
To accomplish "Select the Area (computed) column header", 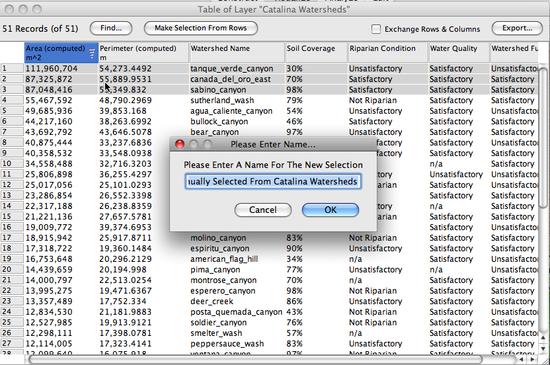I will click(61, 53).
